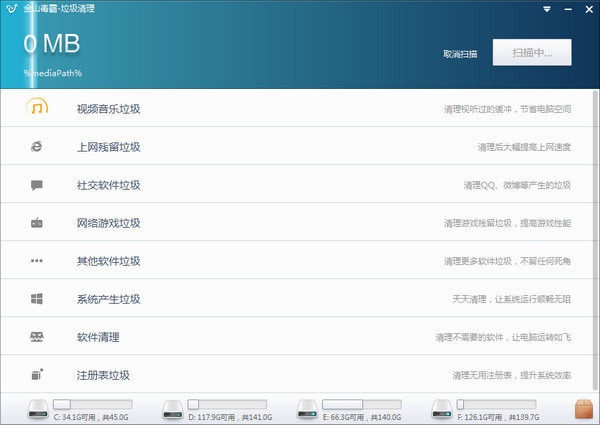Click the social software chat bubble icon
Viewport: 600px width, 425px height.
(37, 185)
